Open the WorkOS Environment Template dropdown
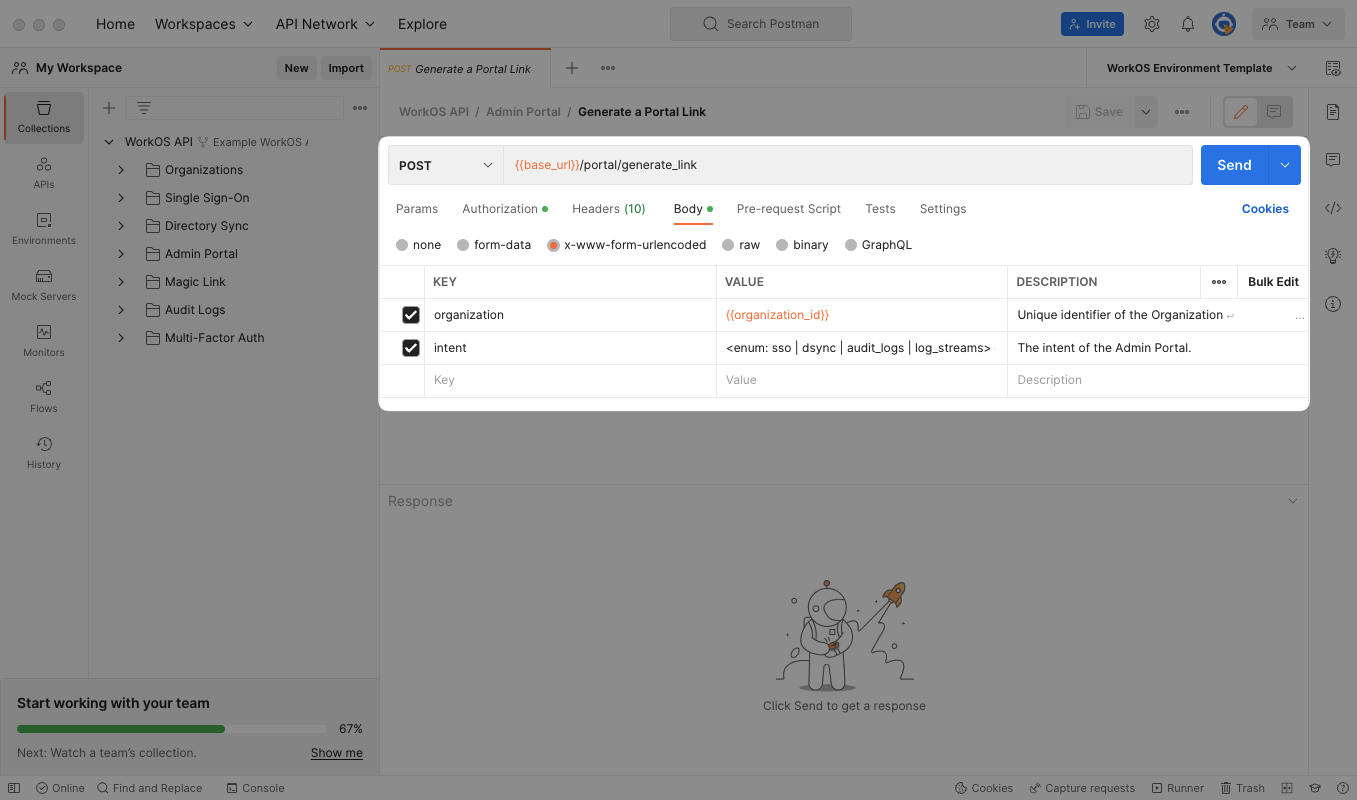The width and height of the screenshot is (1357, 800). pos(1200,68)
